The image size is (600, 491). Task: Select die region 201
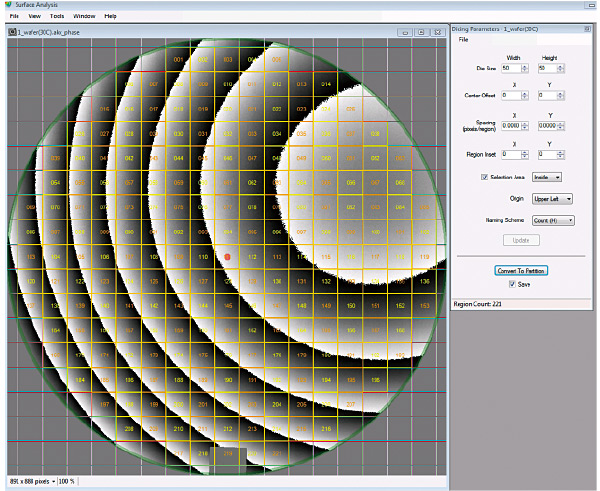pyautogui.click(x=203, y=404)
